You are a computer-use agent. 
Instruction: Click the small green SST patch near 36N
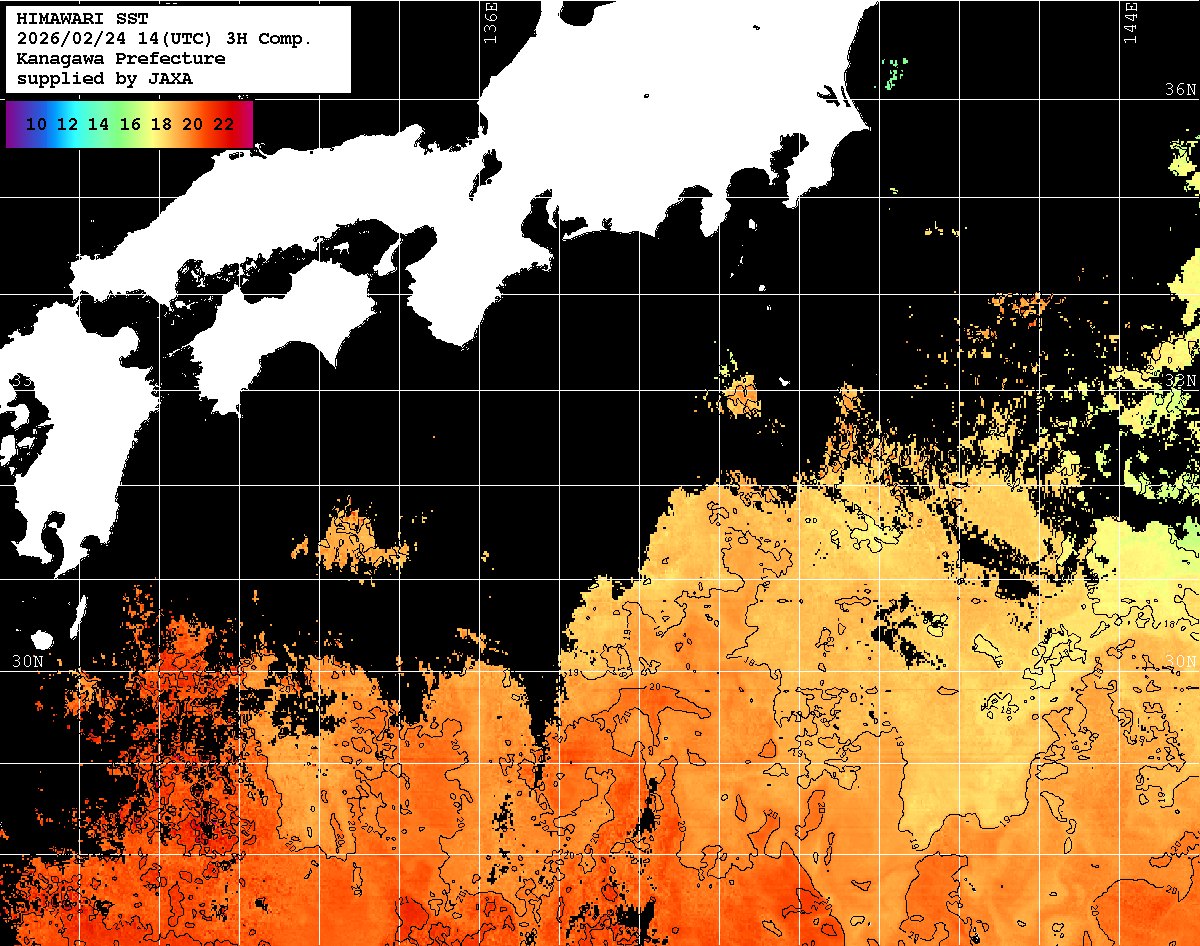pos(895,73)
